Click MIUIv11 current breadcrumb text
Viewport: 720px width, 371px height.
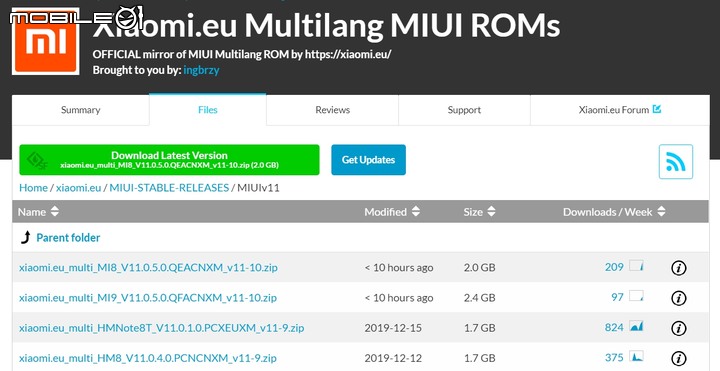[x=259, y=188]
